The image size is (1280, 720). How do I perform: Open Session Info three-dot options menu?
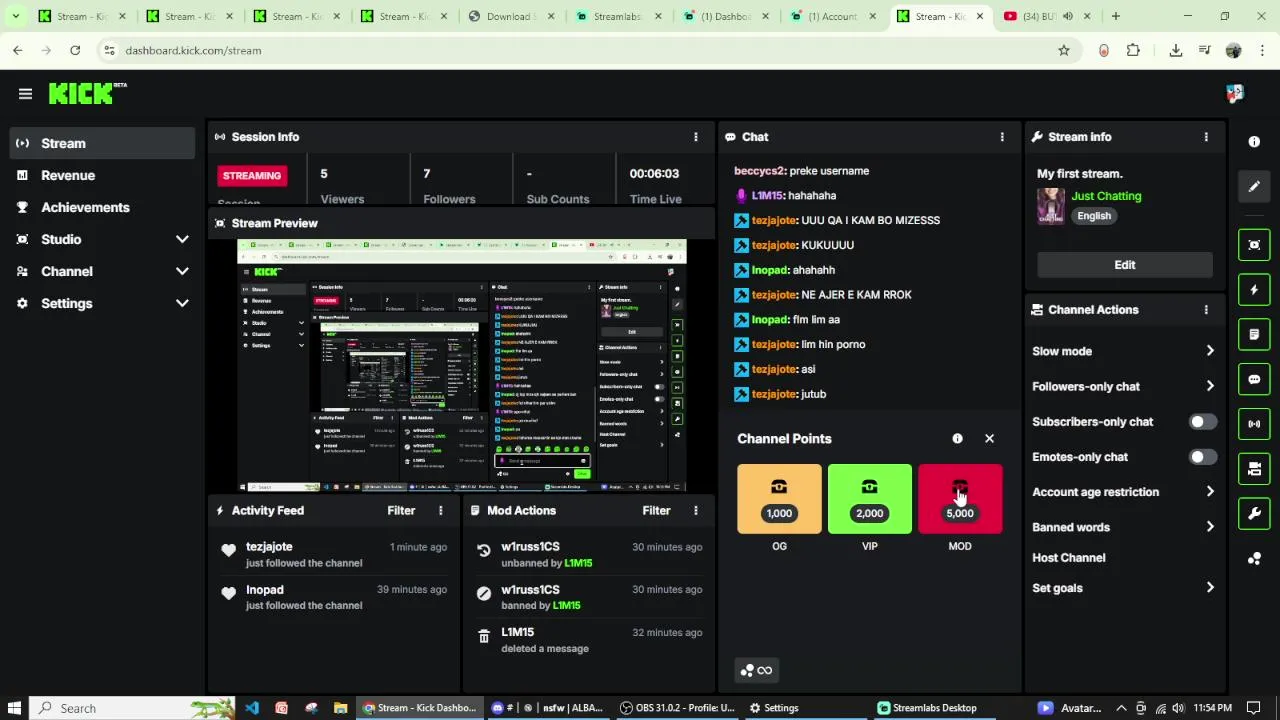pyautogui.click(x=696, y=137)
